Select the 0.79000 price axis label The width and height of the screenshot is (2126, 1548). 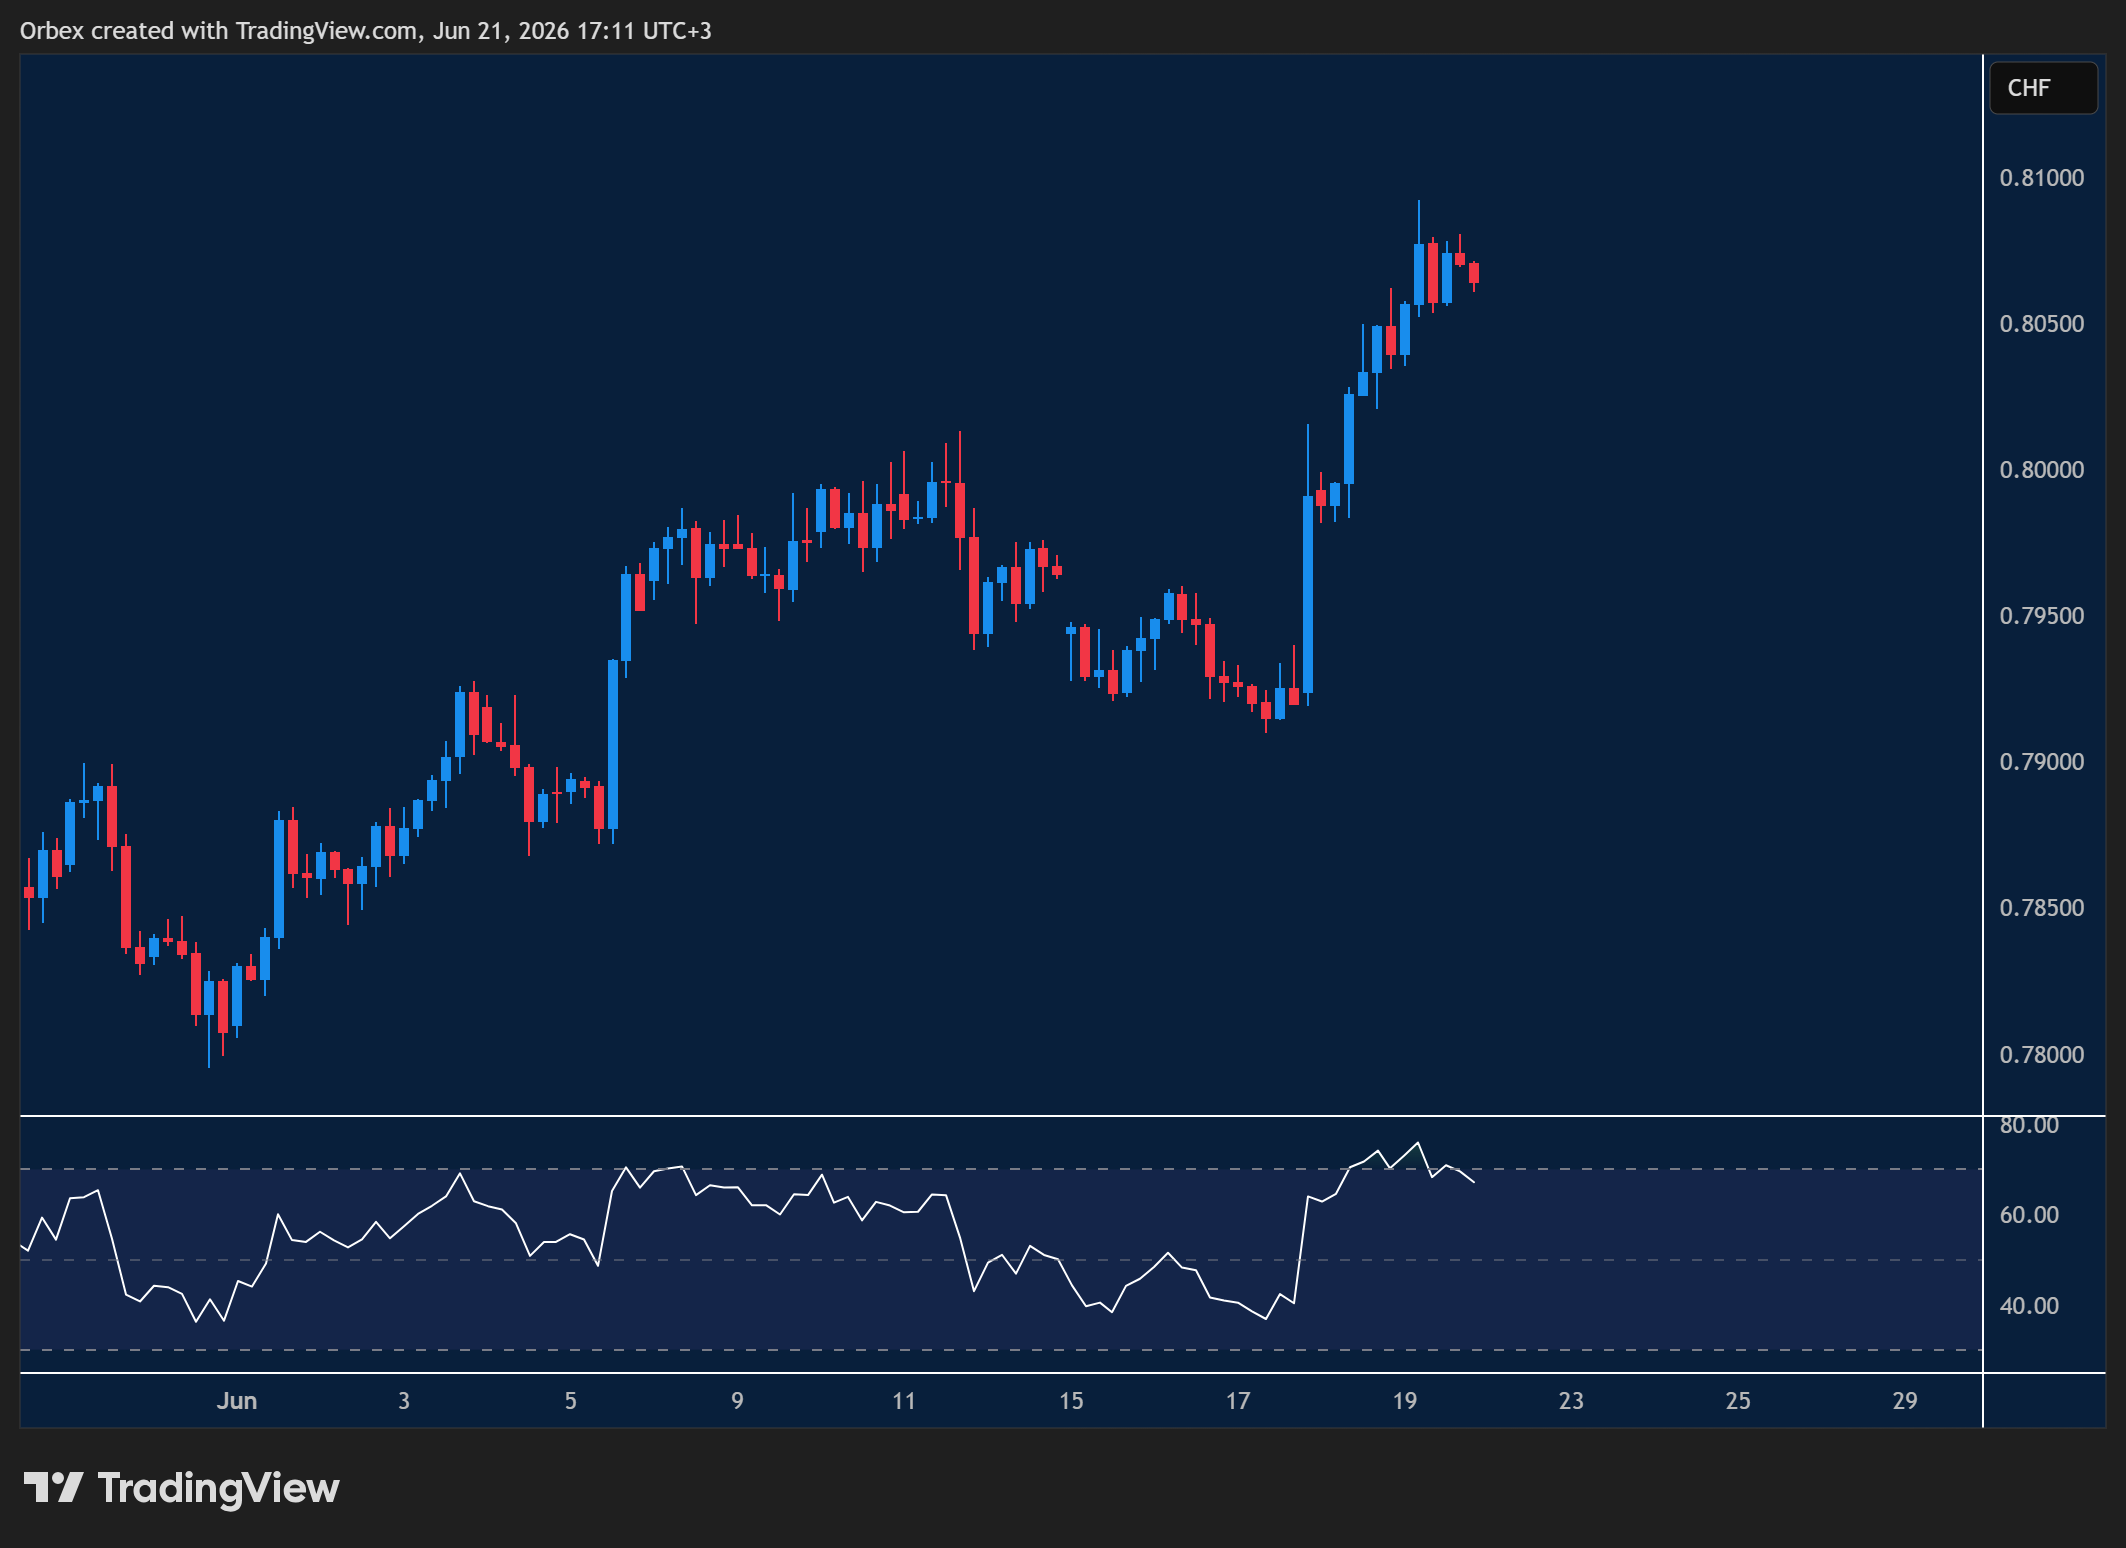coord(2041,762)
